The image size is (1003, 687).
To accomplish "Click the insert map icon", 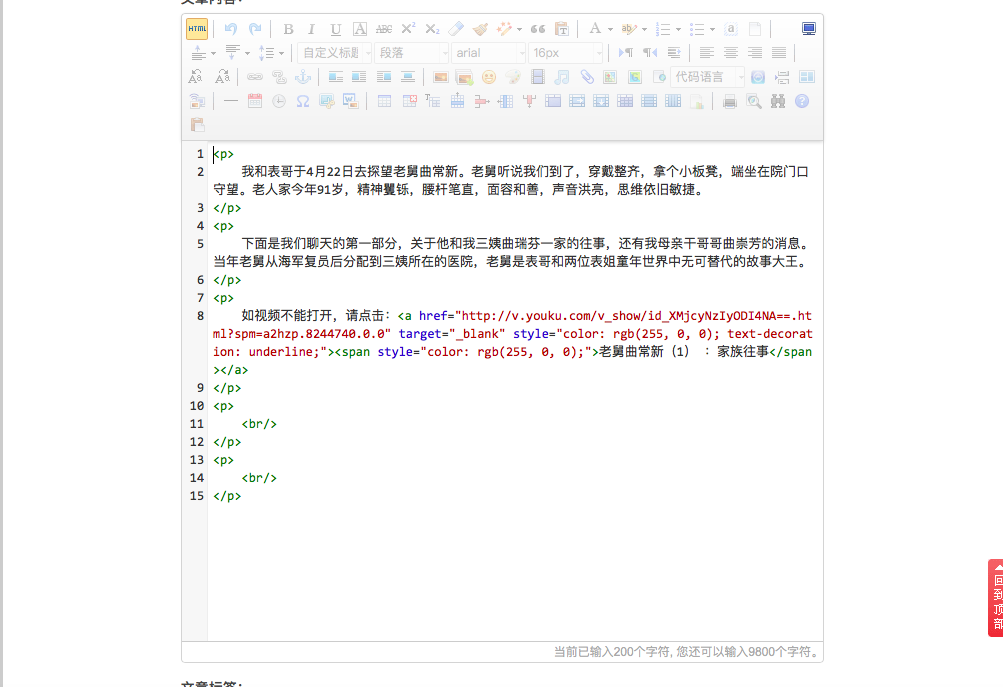I will pyautogui.click(x=610, y=77).
